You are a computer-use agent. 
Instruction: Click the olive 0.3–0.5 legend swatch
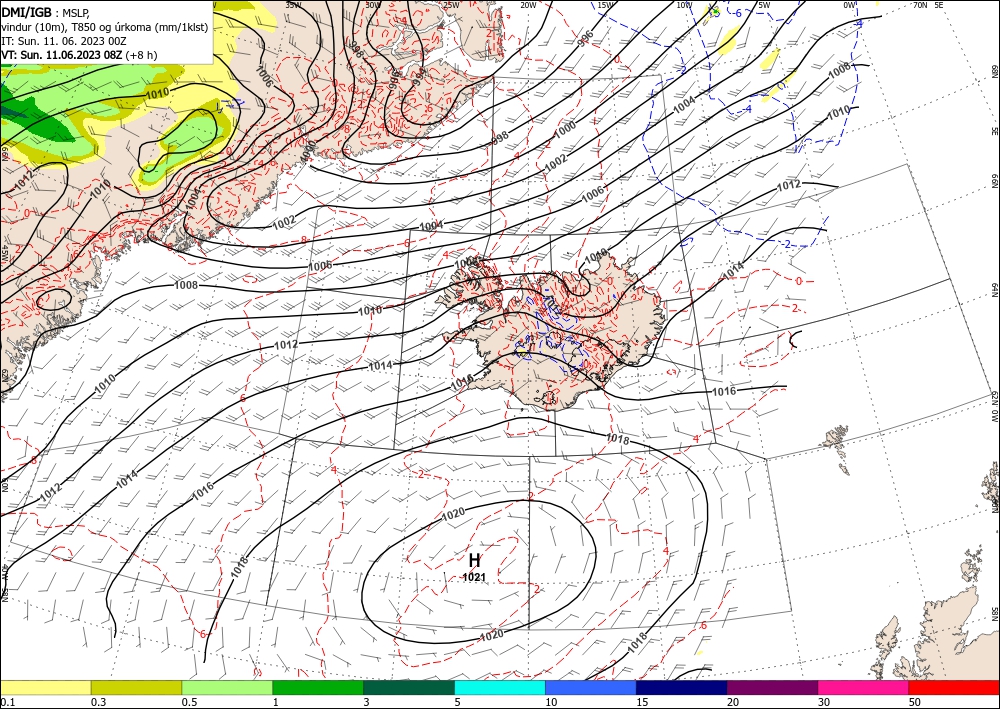point(136,687)
